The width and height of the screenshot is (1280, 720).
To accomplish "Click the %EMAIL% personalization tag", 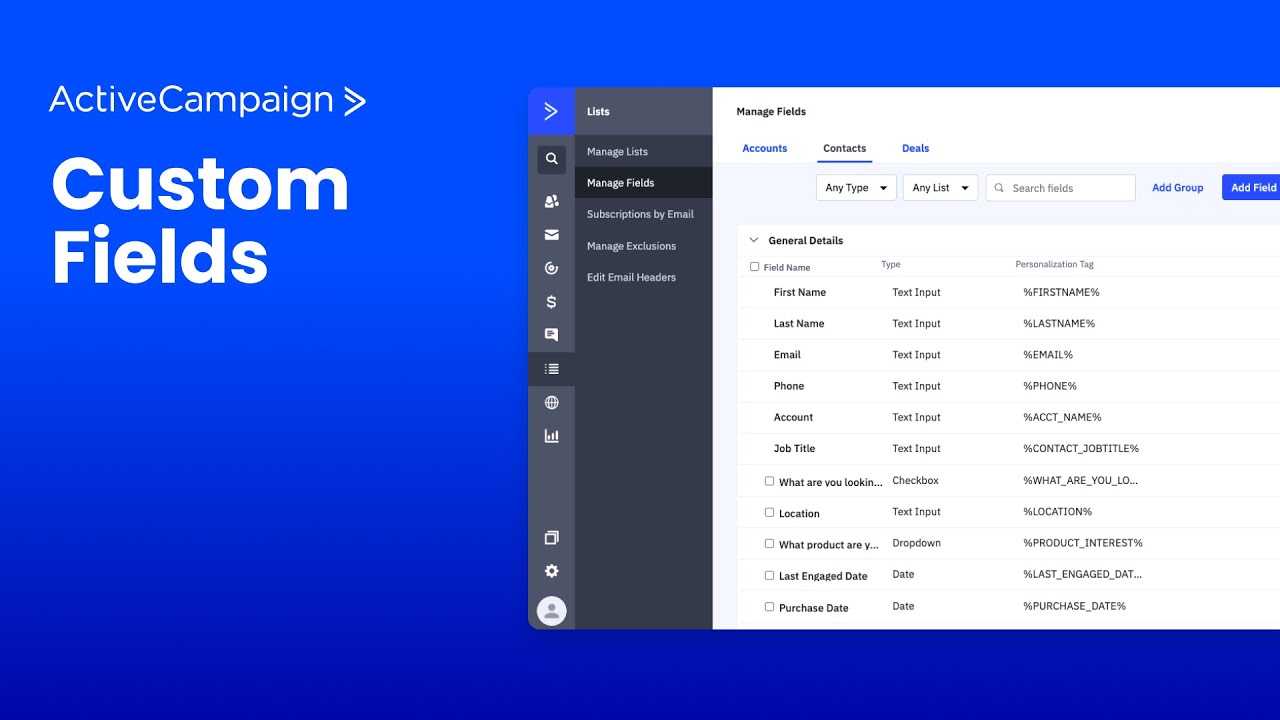I will 1048,355.
